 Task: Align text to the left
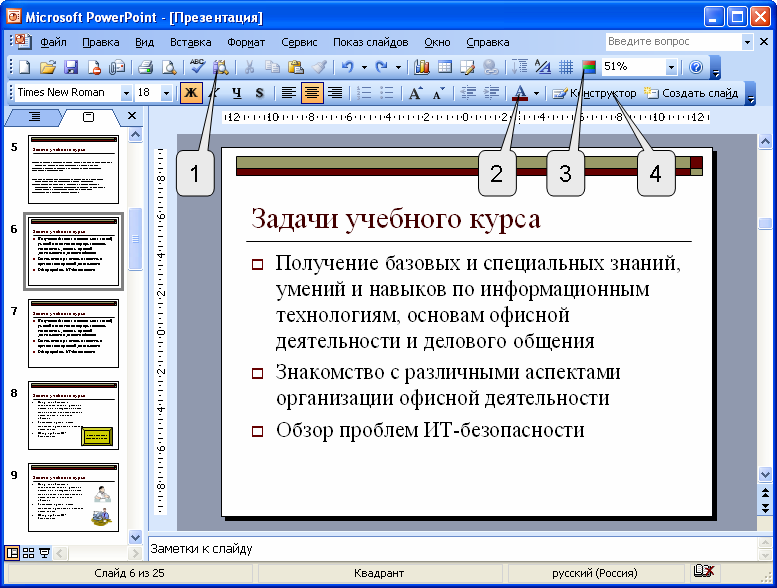point(288,93)
